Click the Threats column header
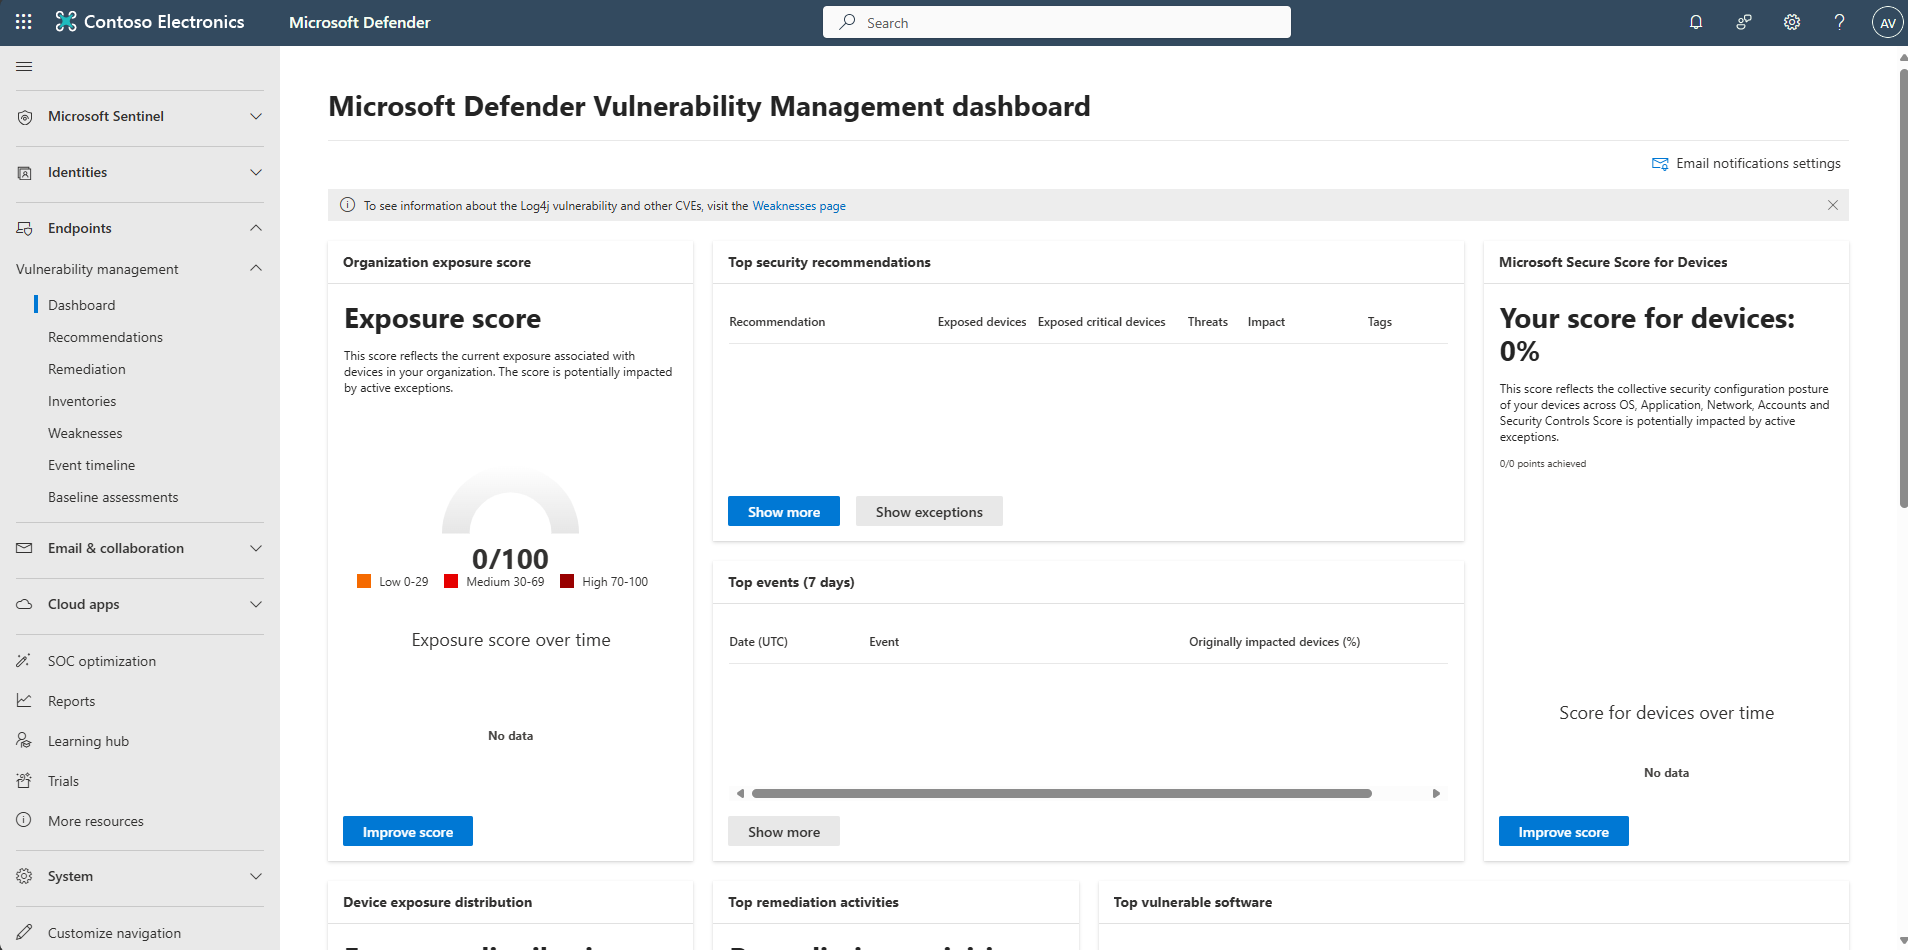 [1207, 322]
